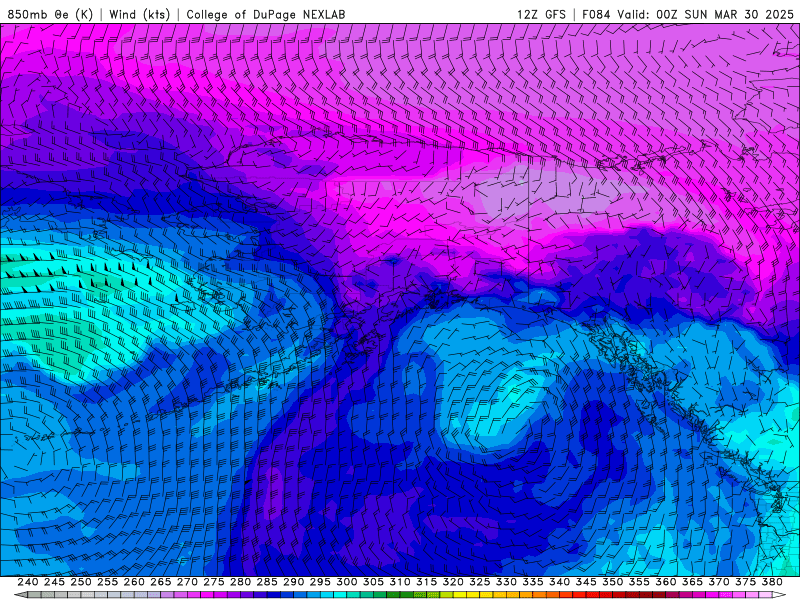Image resolution: width=800 pixels, height=600 pixels.
Task: Click the 255 value on the color scale
Action: point(107,582)
